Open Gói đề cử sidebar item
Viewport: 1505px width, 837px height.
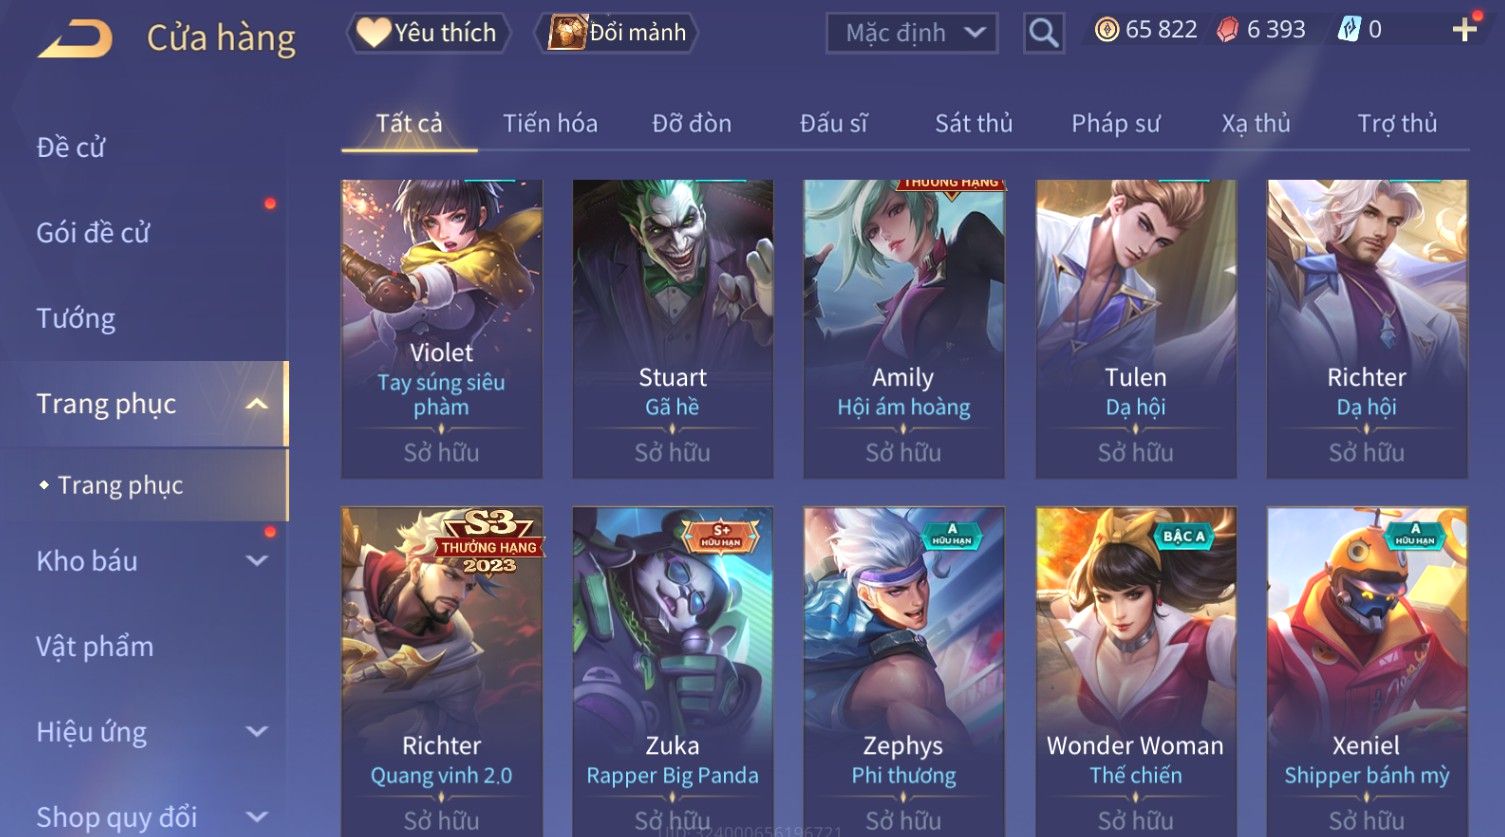93,233
